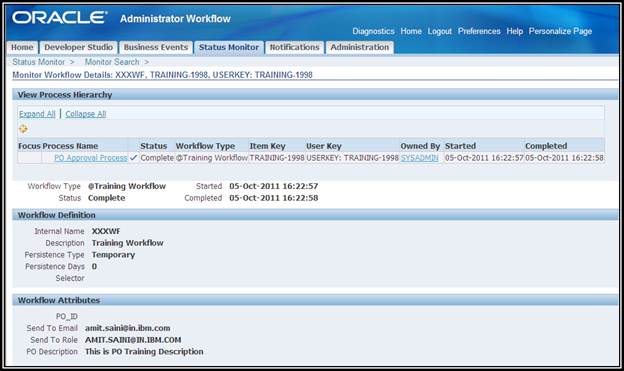
Task: Click the Item Key column header
Action: click(267, 146)
